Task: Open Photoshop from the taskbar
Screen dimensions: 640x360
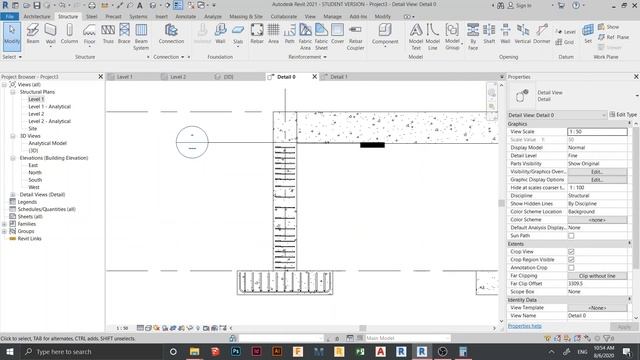Action: pyautogui.click(x=236, y=352)
